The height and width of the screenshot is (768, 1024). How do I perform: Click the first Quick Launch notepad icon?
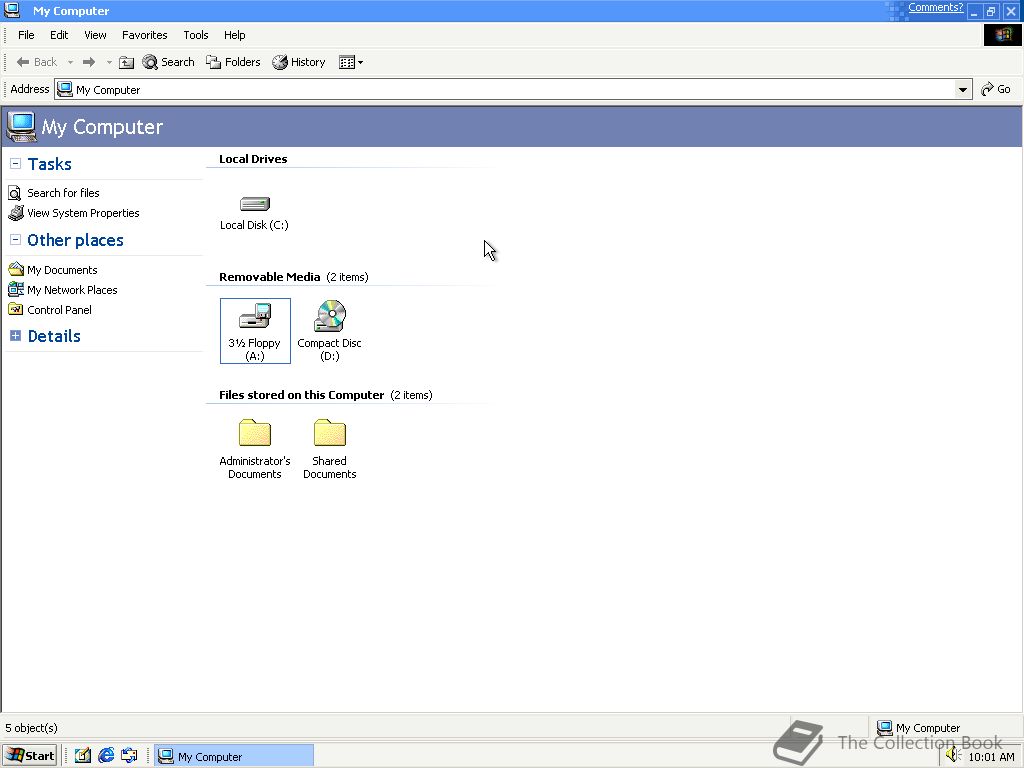(x=82, y=756)
